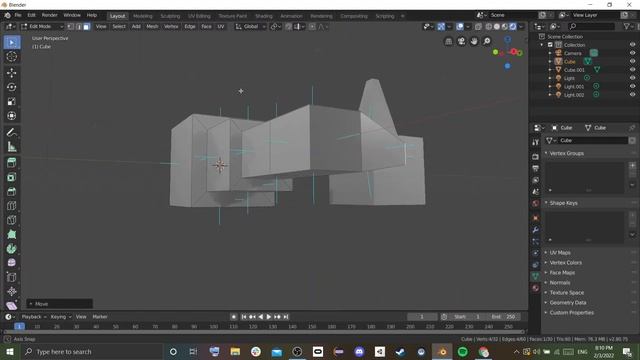Choose the Extrude Region tool
Screen dimensions: 640x360
(x=12, y=162)
